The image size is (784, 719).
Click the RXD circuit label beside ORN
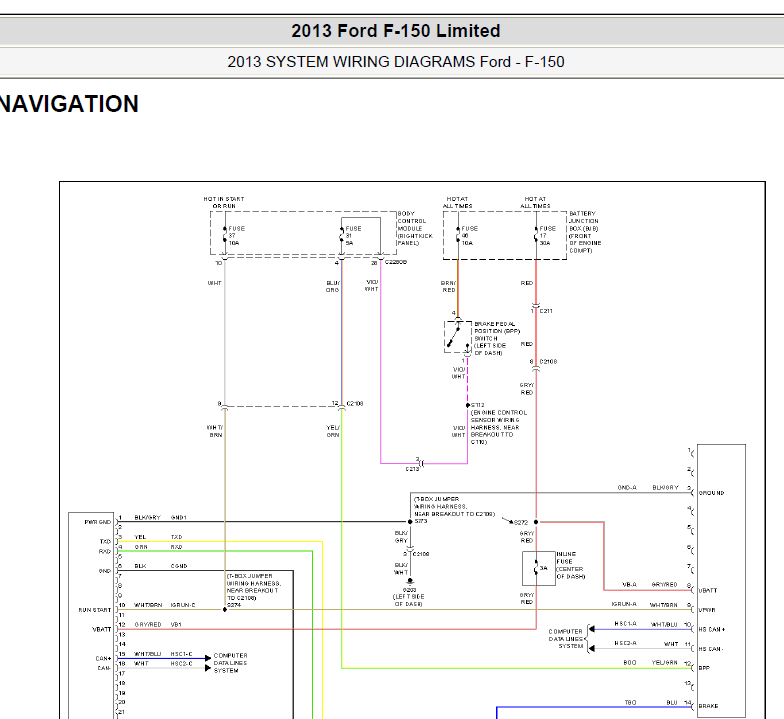coord(176,547)
